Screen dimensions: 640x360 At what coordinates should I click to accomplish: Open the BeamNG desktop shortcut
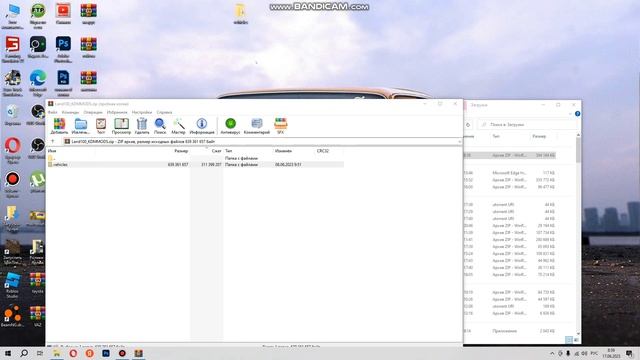coord(13,317)
